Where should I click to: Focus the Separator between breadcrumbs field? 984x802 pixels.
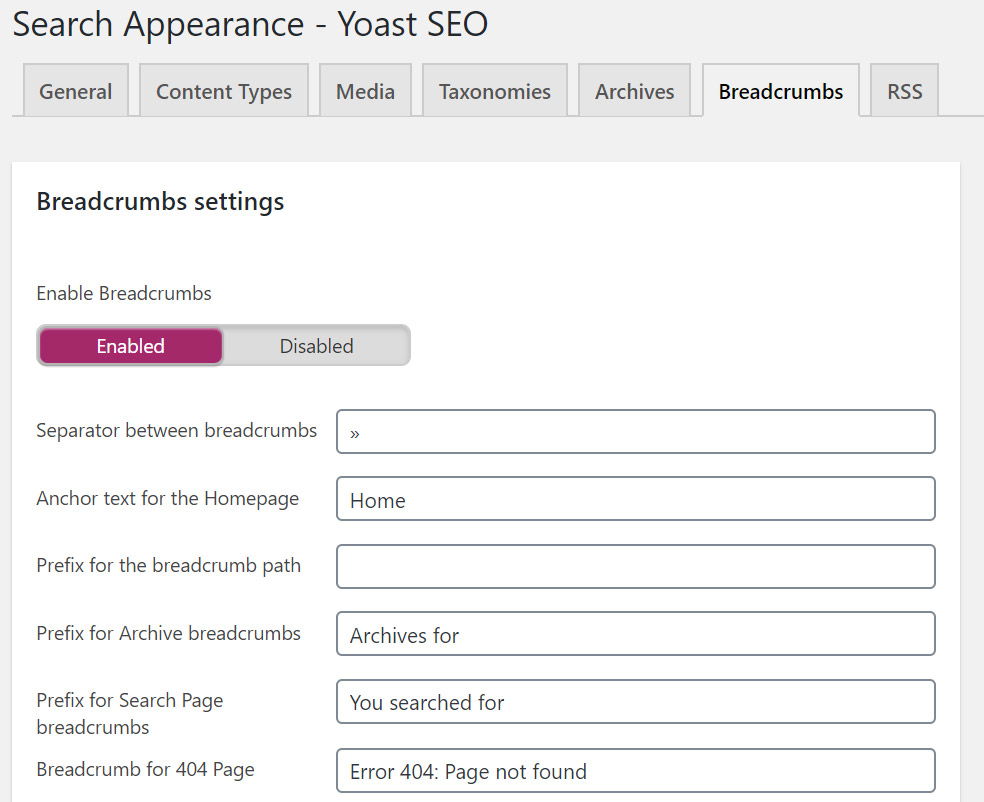(x=636, y=432)
